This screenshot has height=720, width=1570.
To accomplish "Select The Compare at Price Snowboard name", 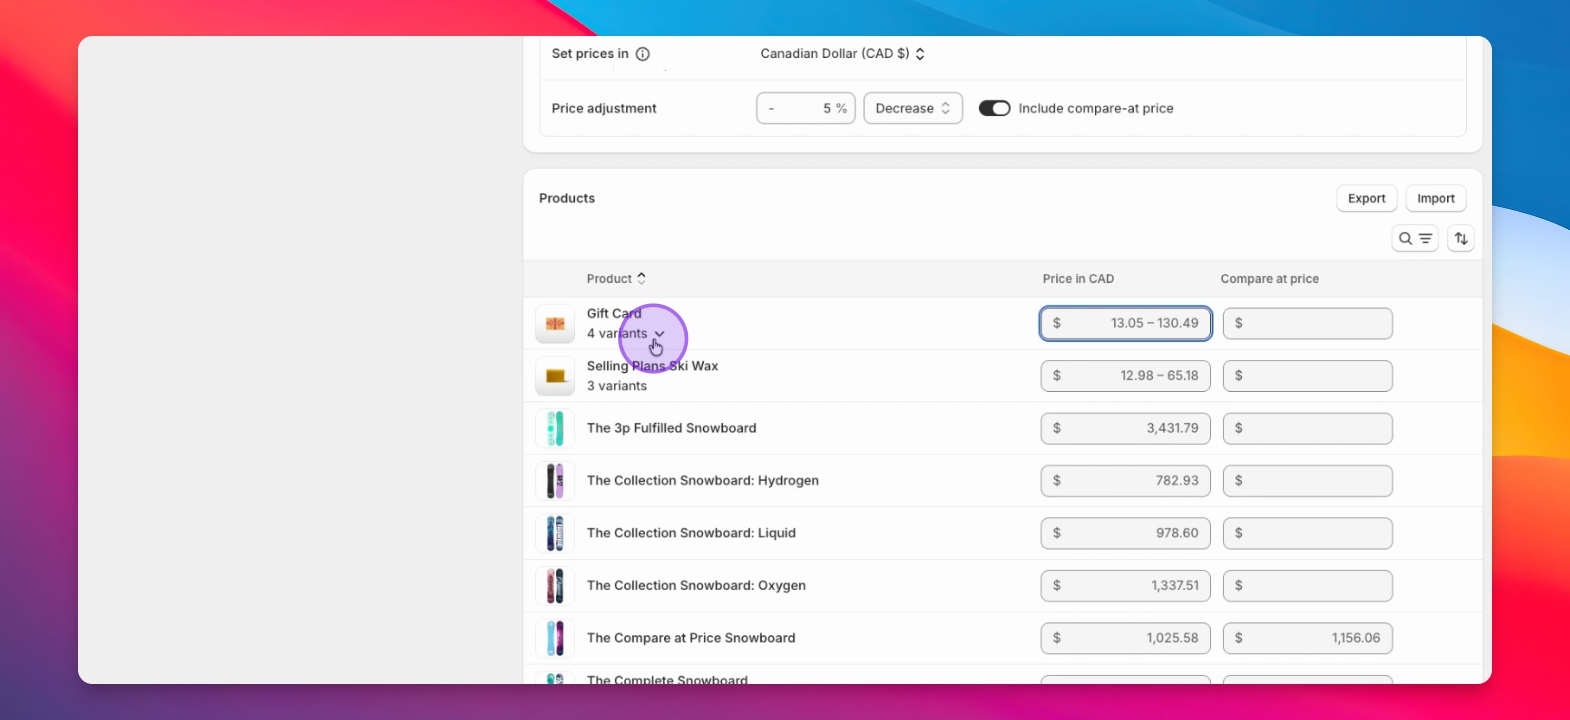I will pos(691,638).
